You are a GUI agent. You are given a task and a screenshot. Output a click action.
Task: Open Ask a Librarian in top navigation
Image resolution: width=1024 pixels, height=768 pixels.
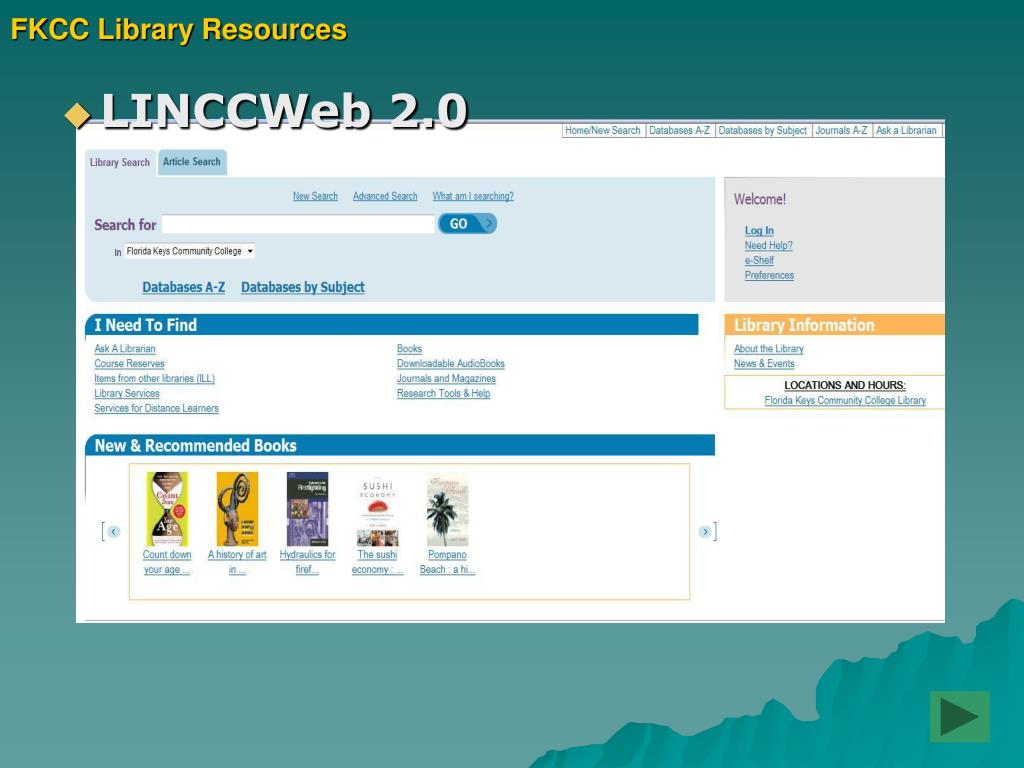click(x=906, y=131)
